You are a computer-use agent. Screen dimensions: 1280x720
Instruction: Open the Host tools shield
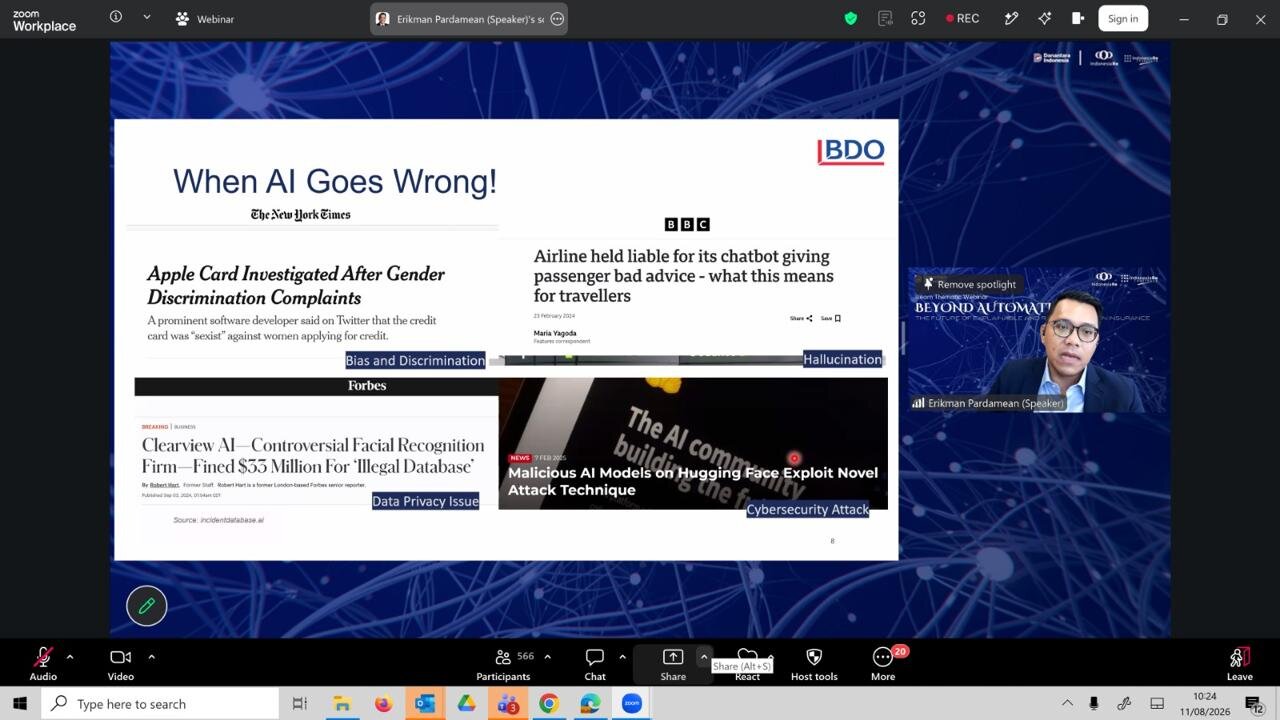(814, 663)
